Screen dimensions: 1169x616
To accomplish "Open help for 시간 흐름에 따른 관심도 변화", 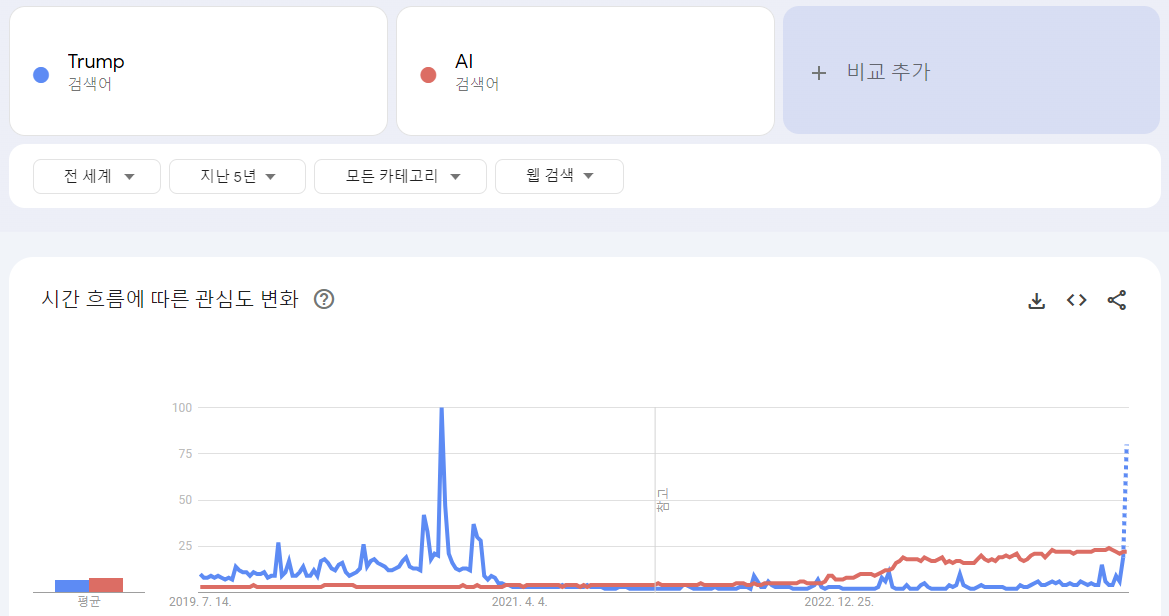I will 324,299.
